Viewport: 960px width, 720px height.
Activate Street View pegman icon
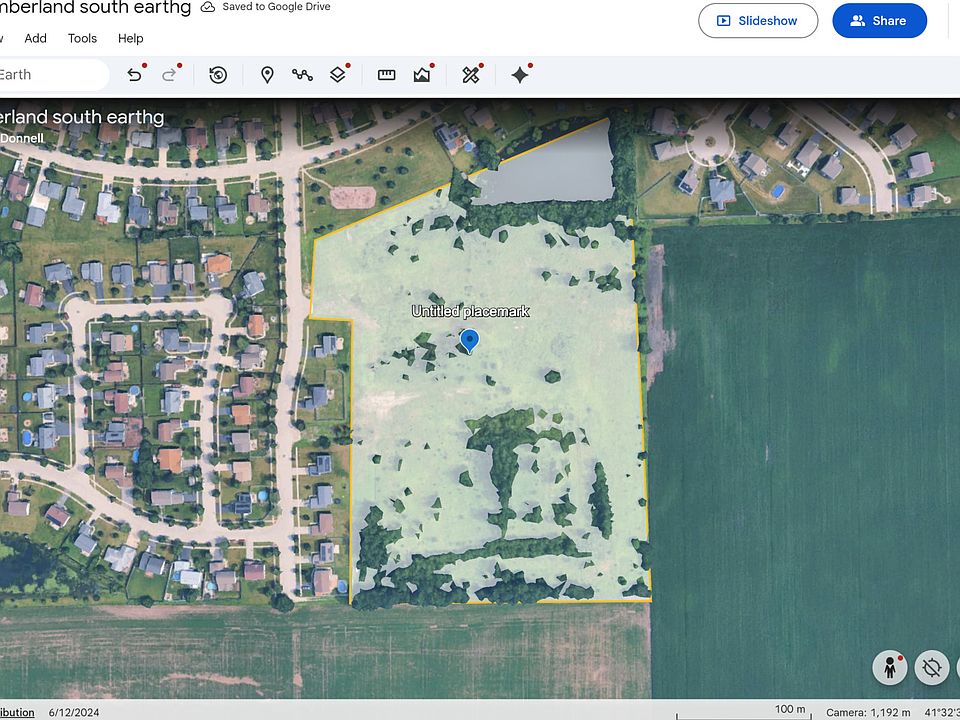(x=890, y=667)
